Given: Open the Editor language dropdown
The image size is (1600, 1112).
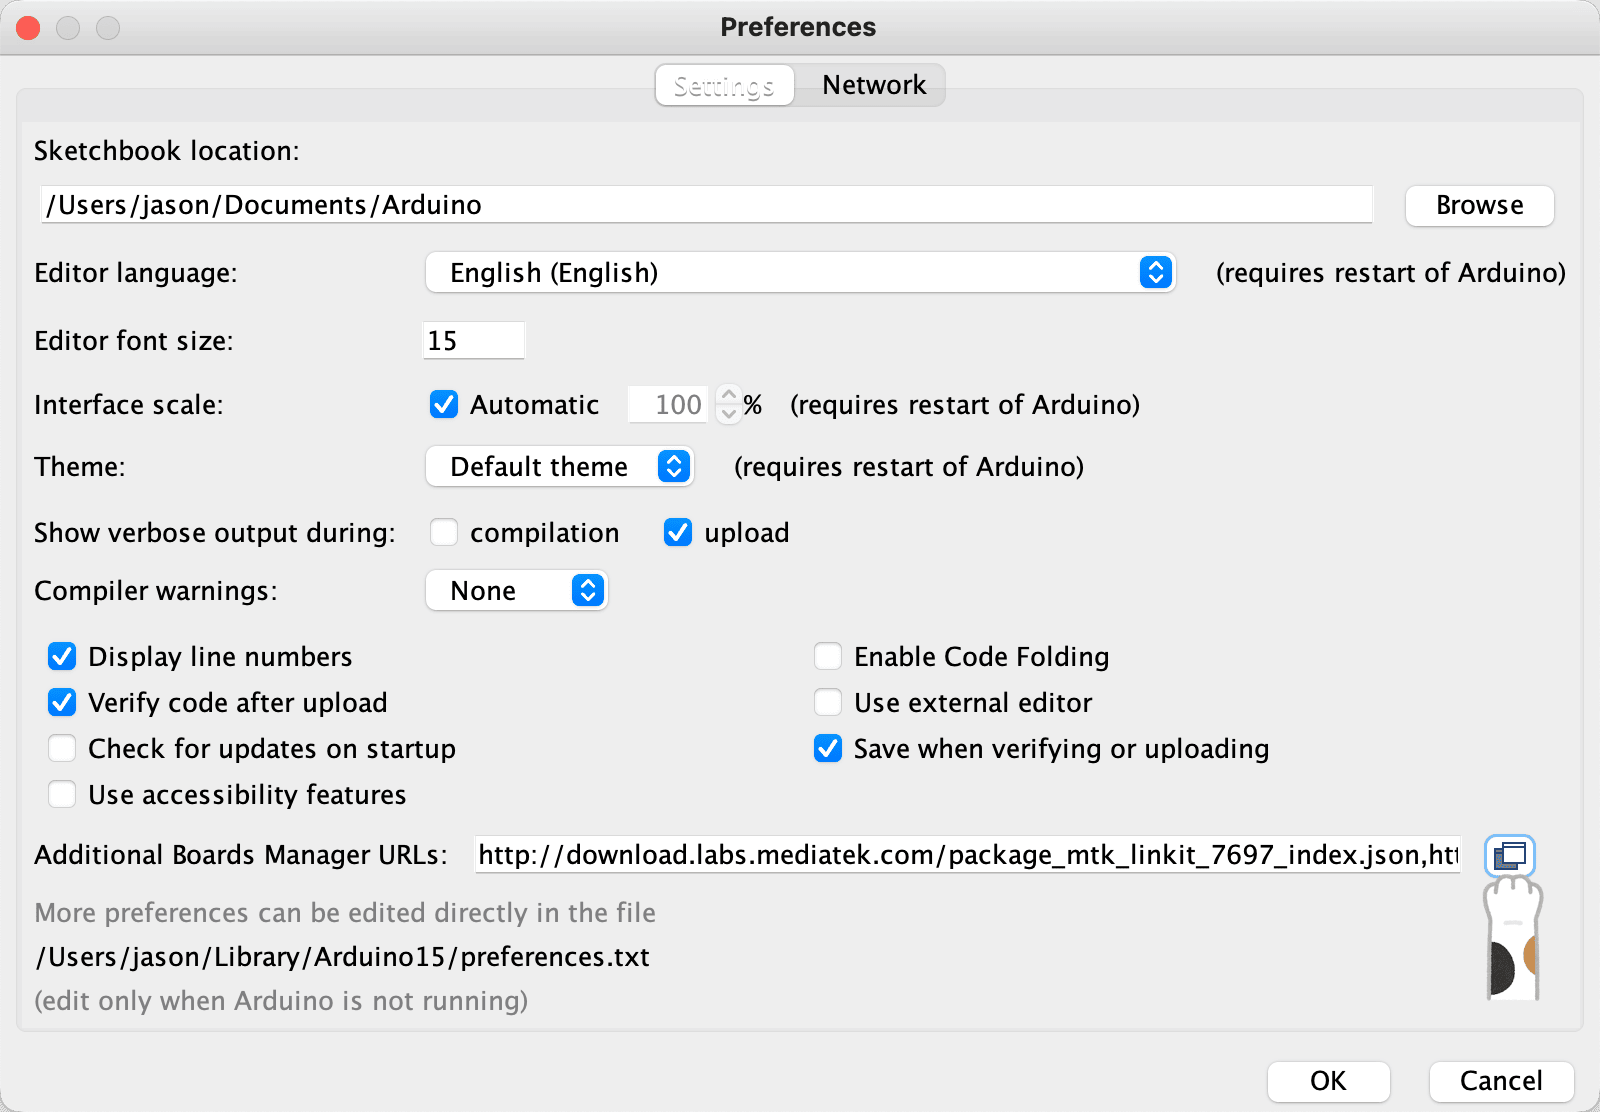Looking at the screenshot, I should coord(800,273).
